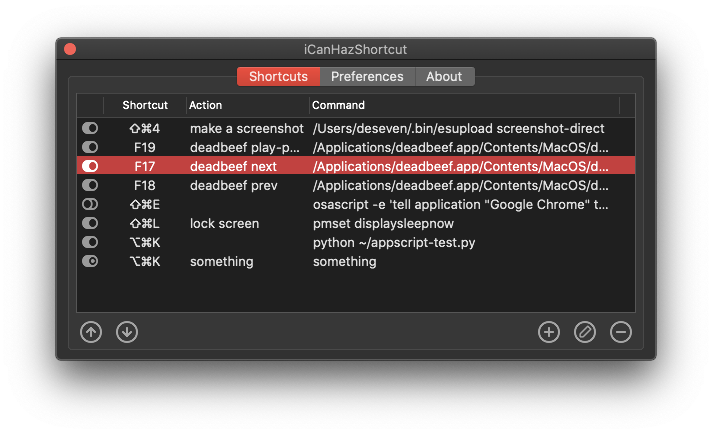Screen dimensions: 712x434
Task: Enable the osascript Google Chrome shortcut
Action: 90,204
